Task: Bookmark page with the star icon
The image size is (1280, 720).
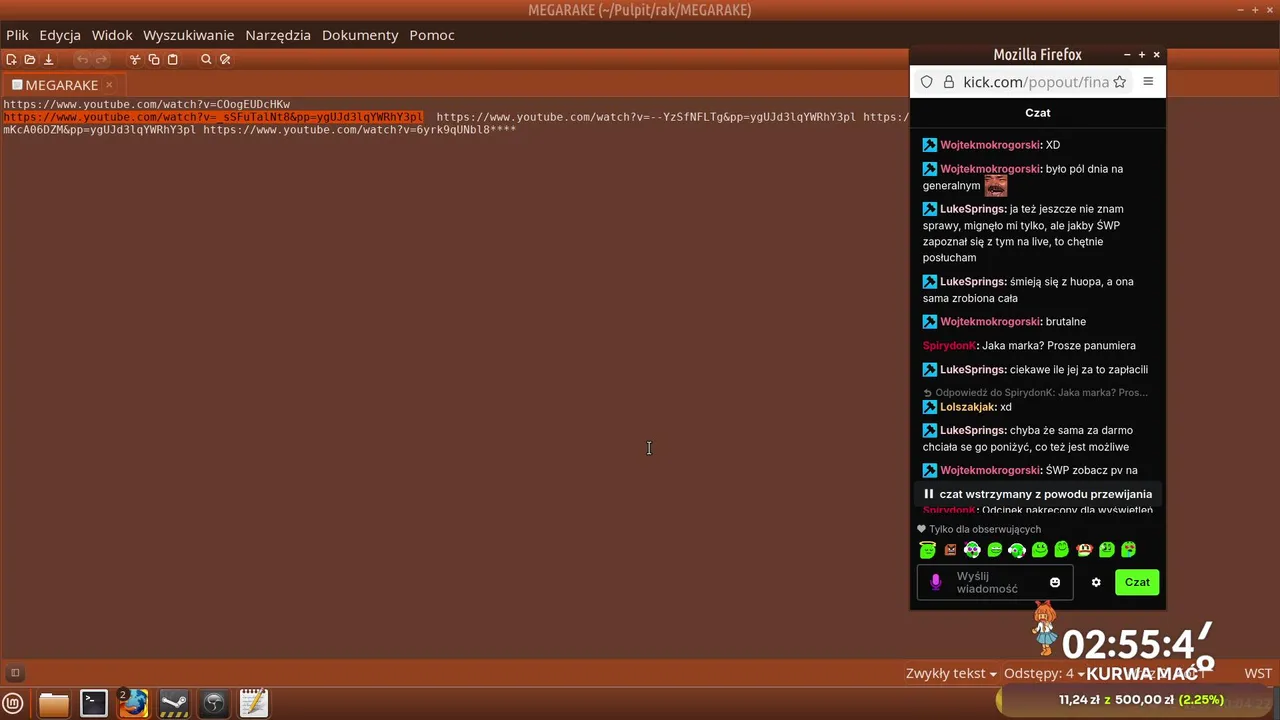Action: (1119, 82)
